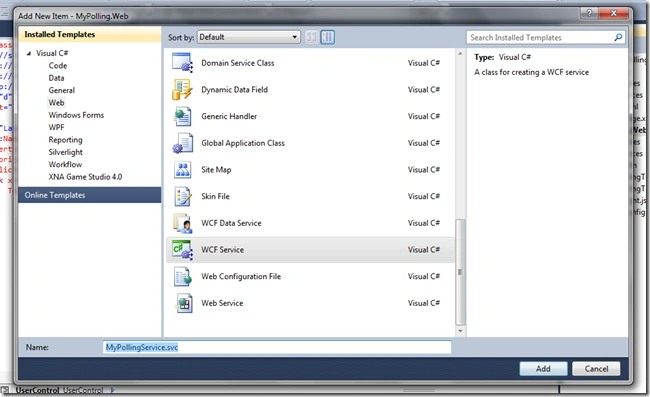Click the Web Configuration File label
The height and width of the screenshot is (397, 650).
click(x=241, y=276)
